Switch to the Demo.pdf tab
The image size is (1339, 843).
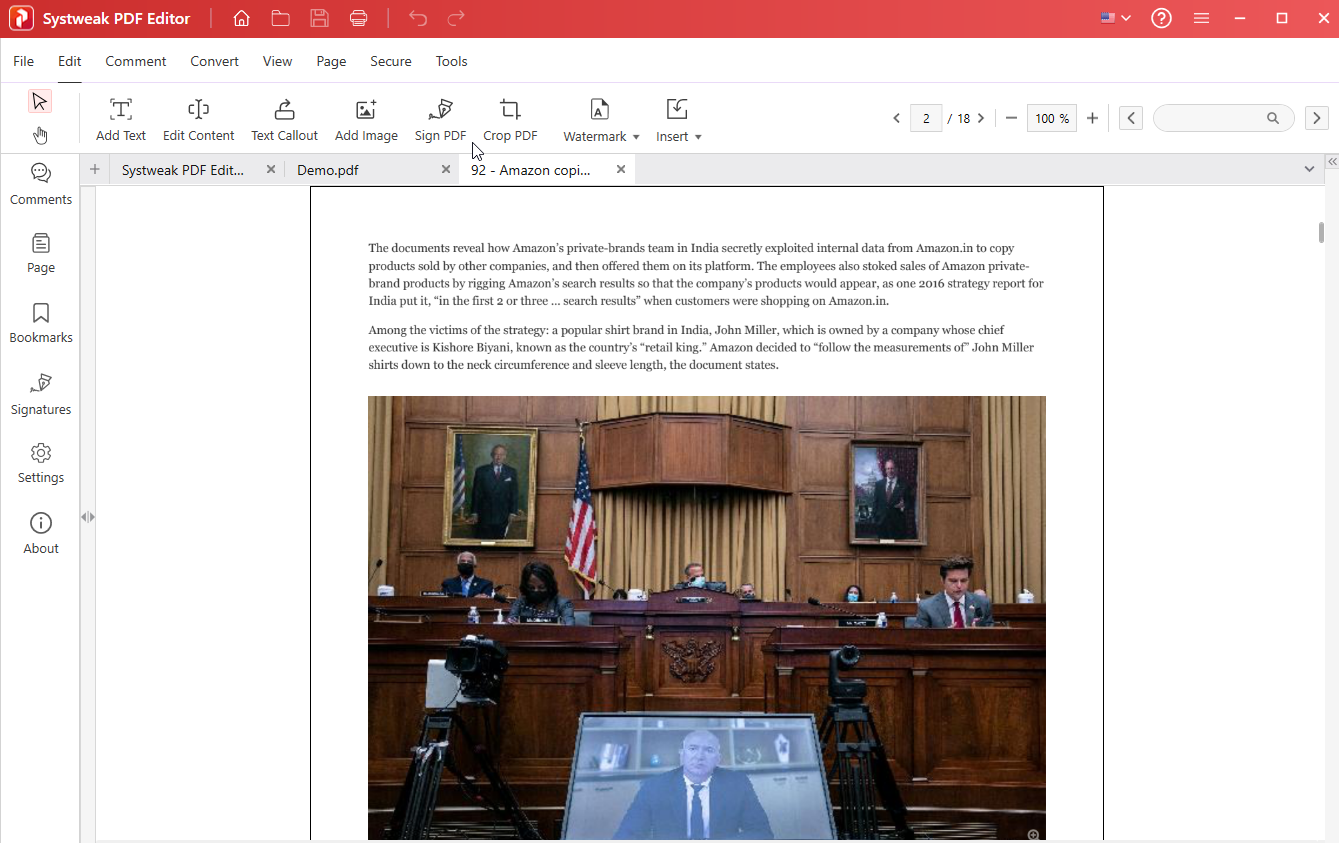pos(328,170)
